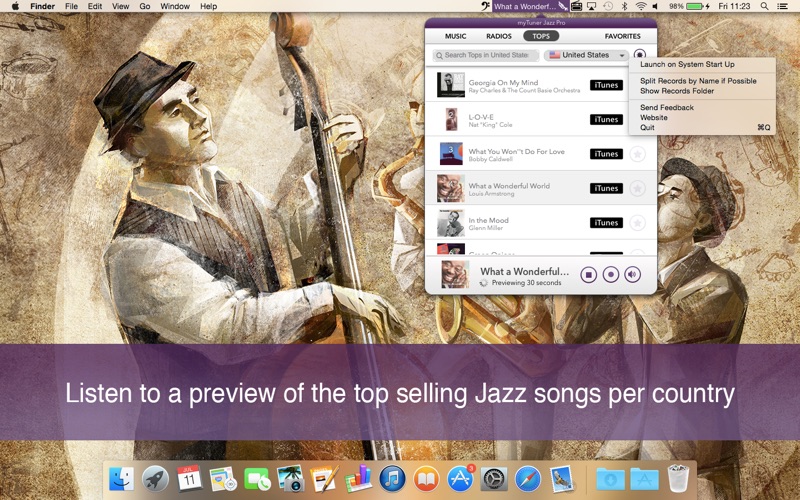Image resolution: width=800 pixels, height=500 pixels.
Task: Open iBooks from the Dock
Action: tap(426, 479)
